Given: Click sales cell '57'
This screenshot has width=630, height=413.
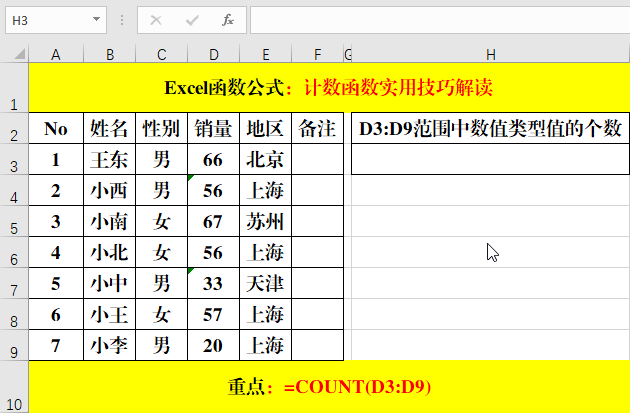Looking at the screenshot, I should 213,314.
